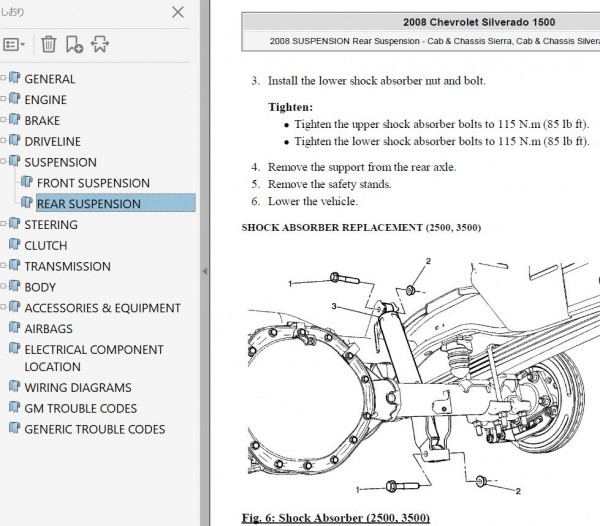Viewport: 600px width, 526px height.
Task: Click the Fig. 6: Shock Absorber caption
Action: pyautogui.click(x=336, y=518)
